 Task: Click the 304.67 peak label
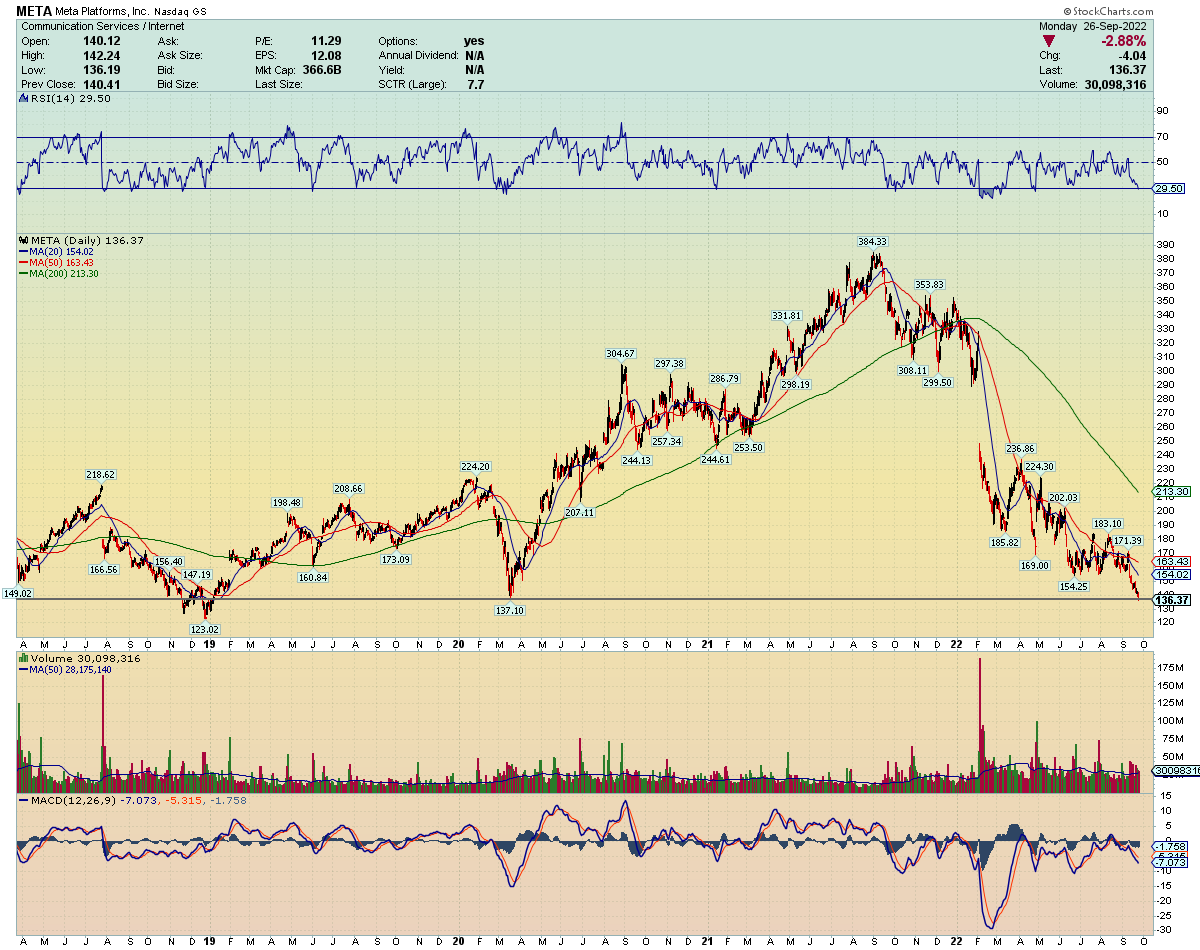(x=620, y=354)
